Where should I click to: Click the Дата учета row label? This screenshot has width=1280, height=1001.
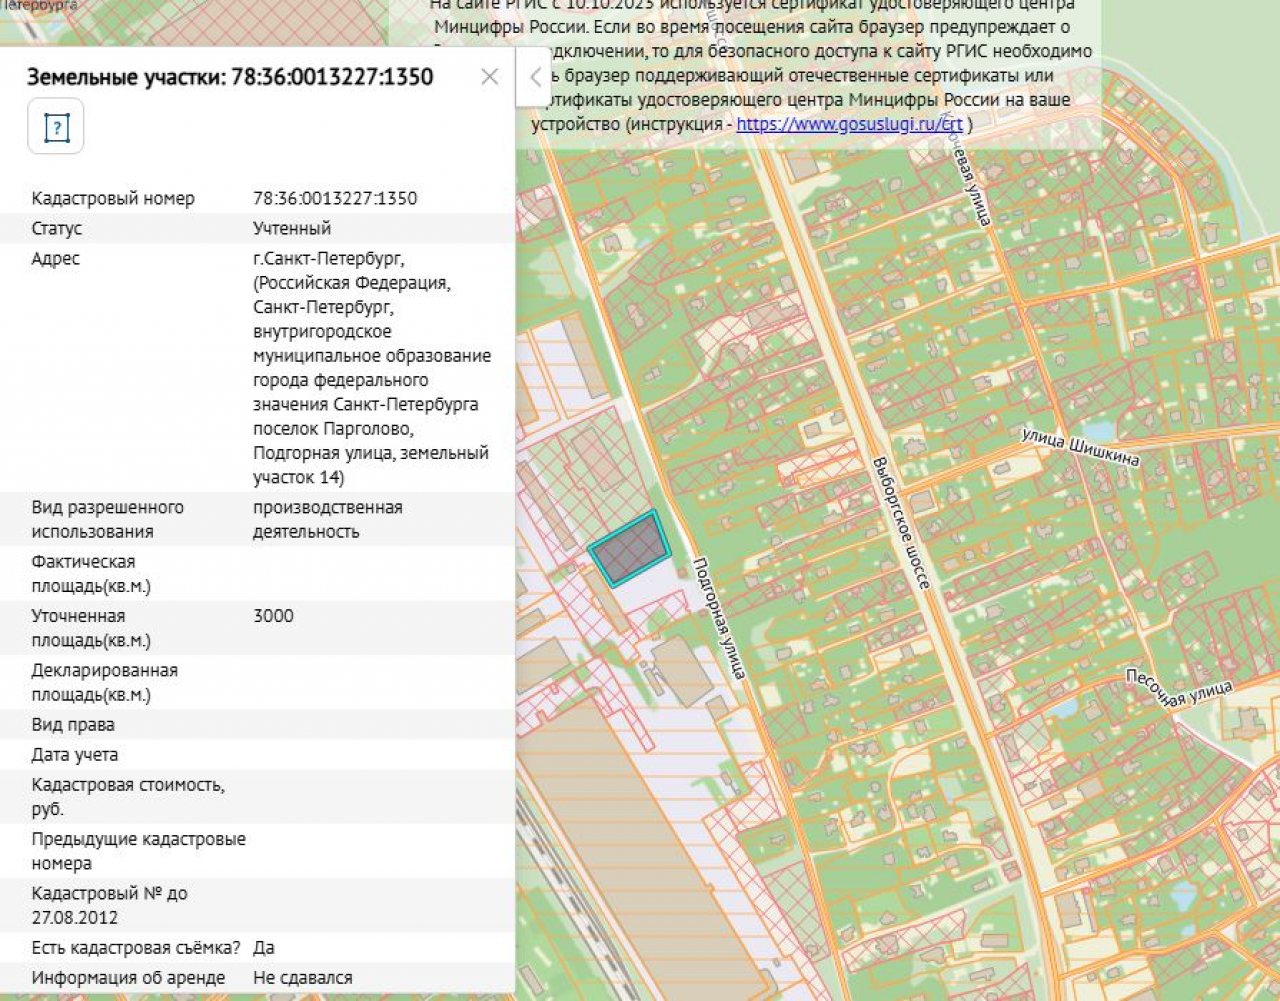pos(74,754)
